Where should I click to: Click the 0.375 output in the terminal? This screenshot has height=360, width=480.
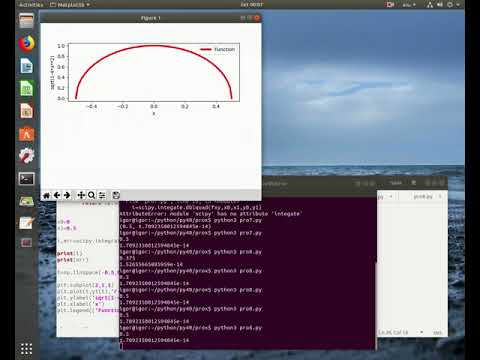pos(127,258)
